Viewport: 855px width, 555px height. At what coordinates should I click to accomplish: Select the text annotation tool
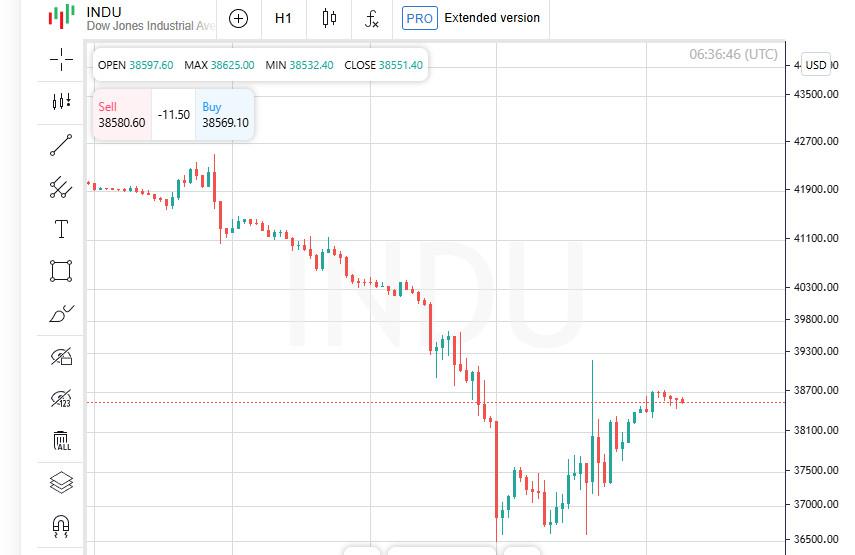[61, 229]
